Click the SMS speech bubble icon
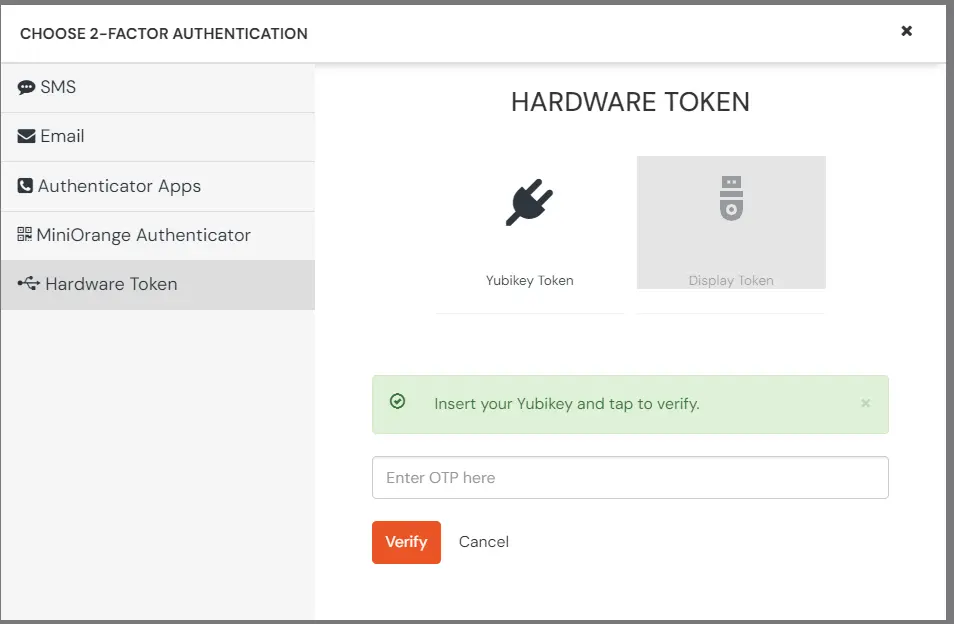The image size is (954, 624). (27, 88)
